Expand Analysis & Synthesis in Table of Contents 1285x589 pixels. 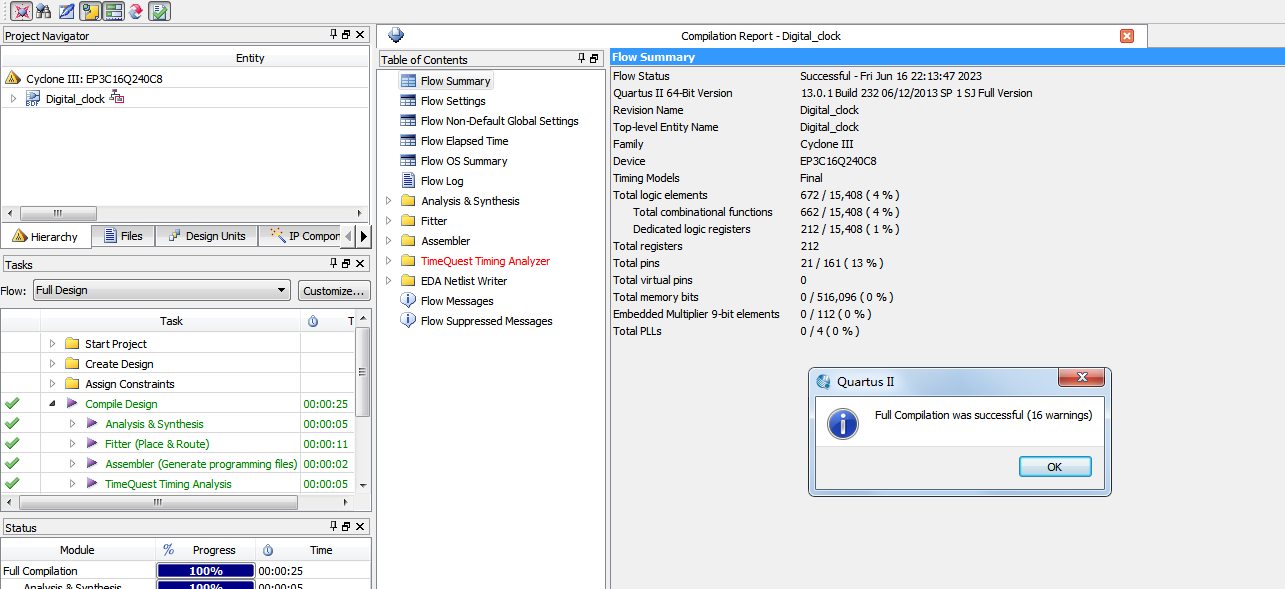(389, 201)
